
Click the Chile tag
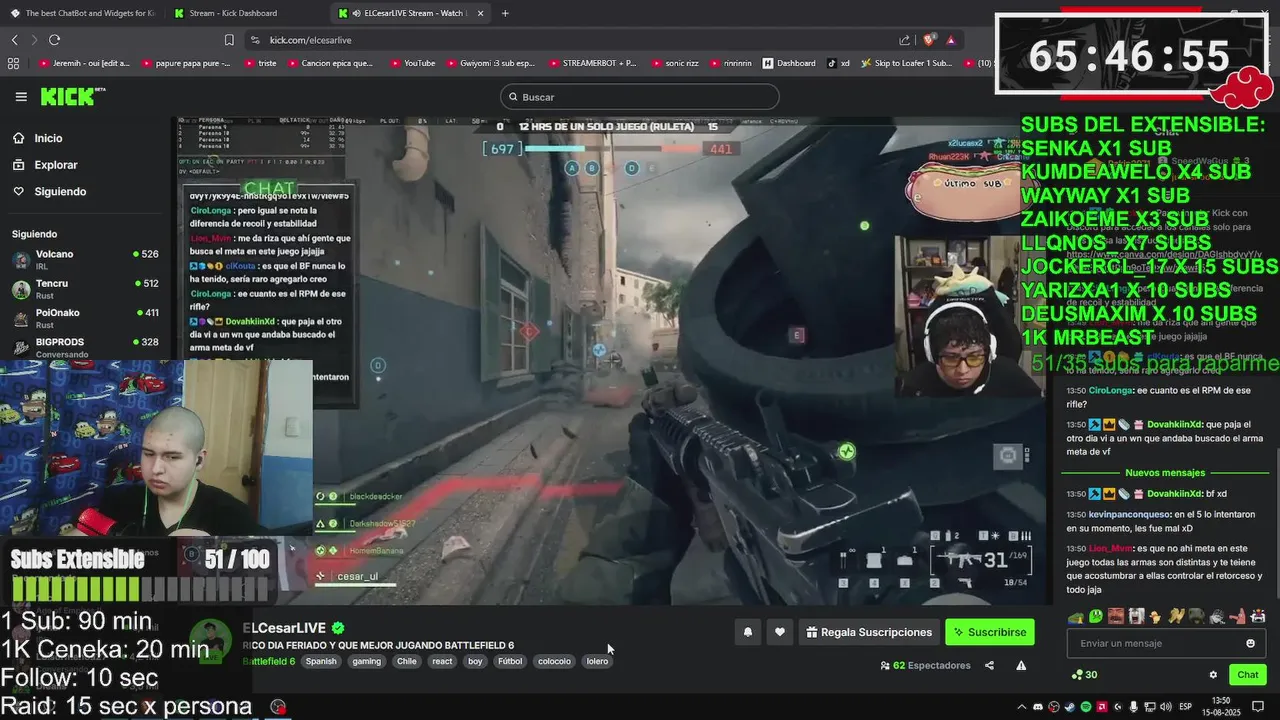point(406,661)
